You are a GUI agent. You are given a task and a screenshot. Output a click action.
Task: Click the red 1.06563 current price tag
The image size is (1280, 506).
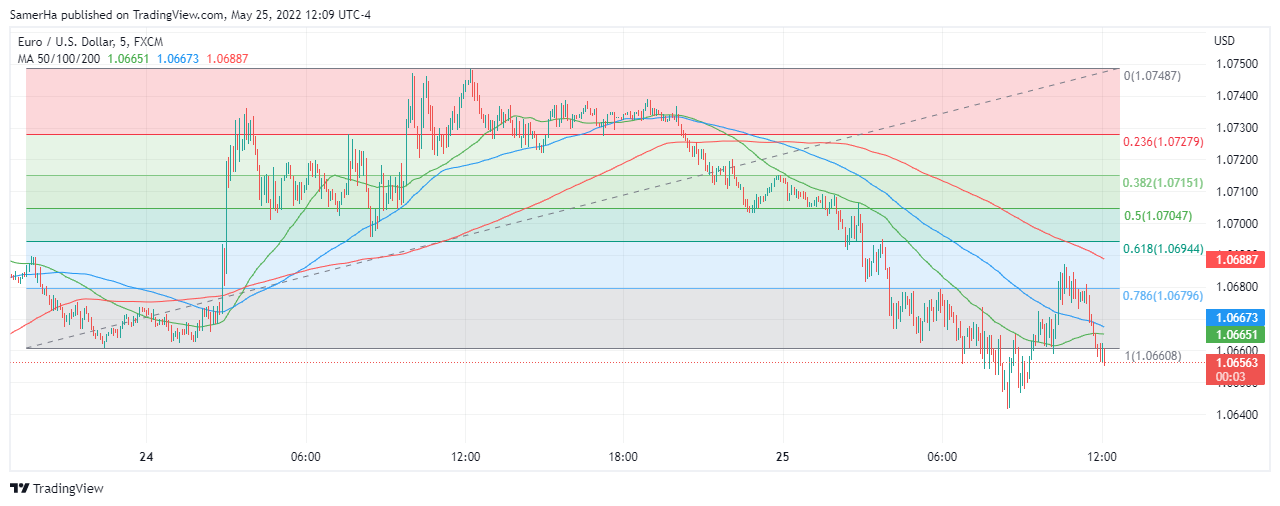(x=1238, y=363)
